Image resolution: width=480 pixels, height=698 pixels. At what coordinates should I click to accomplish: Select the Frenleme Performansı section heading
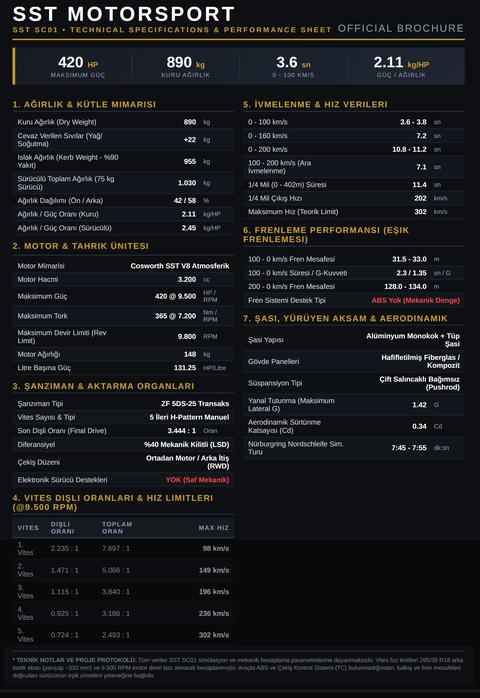(x=326, y=235)
